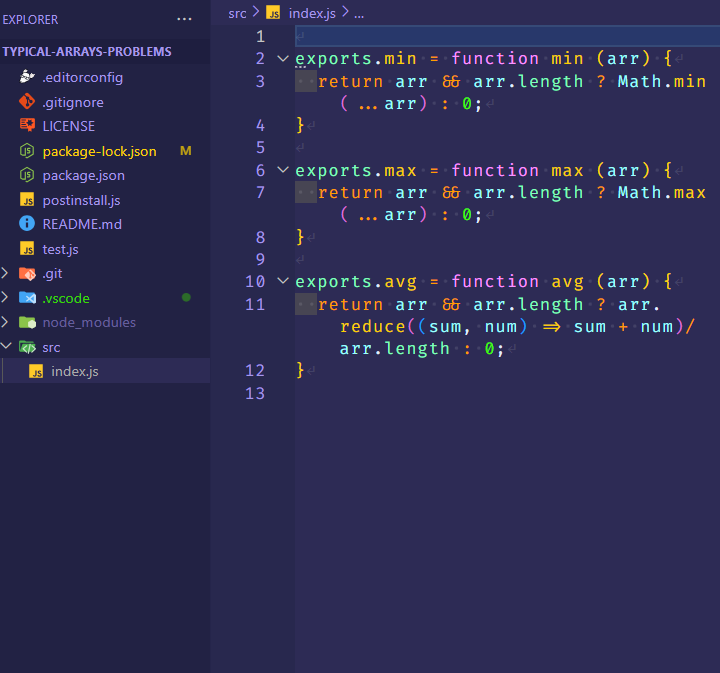The height and width of the screenshot is (673, 720).
Task: Collapse the src folder chevron
Action: [6, 346]
